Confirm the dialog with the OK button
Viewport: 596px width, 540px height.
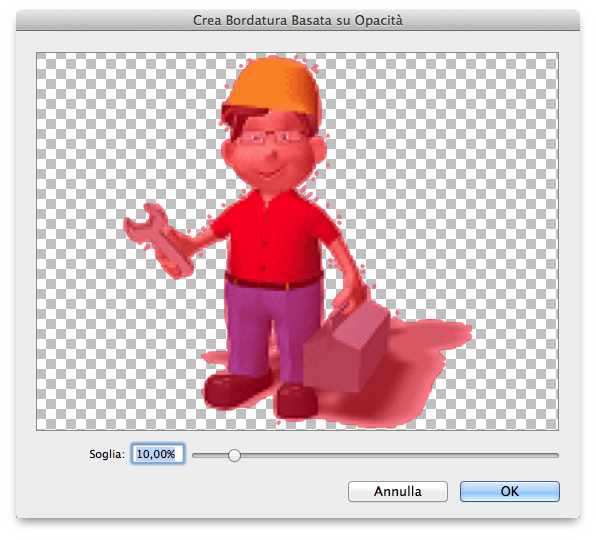(509, 491)
